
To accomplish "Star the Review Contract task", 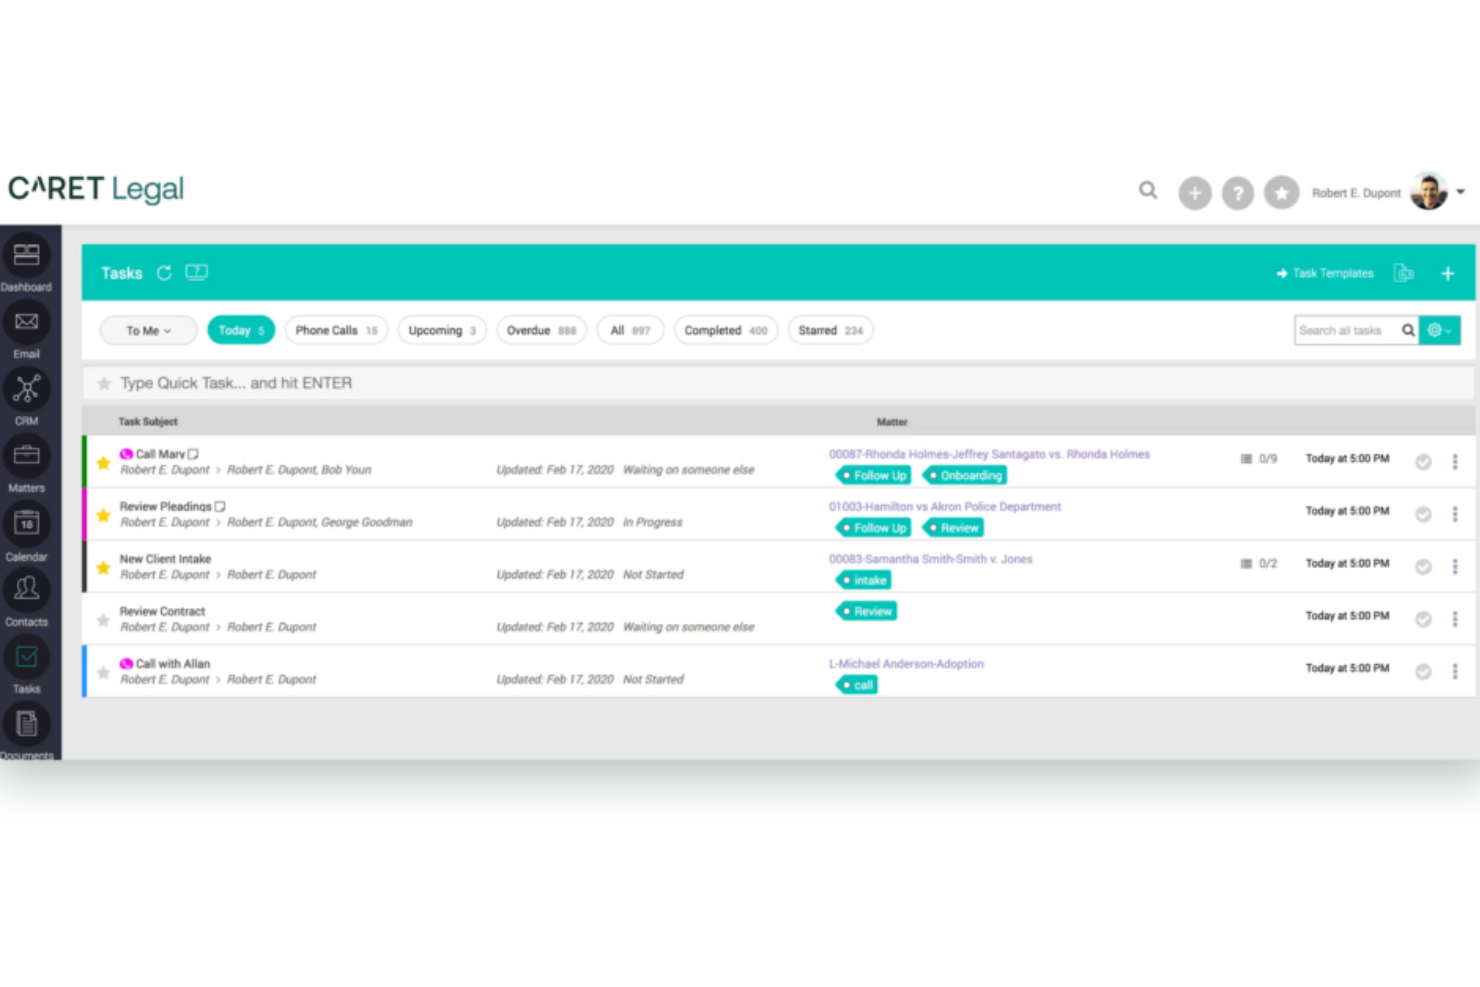I will (103, 619).
